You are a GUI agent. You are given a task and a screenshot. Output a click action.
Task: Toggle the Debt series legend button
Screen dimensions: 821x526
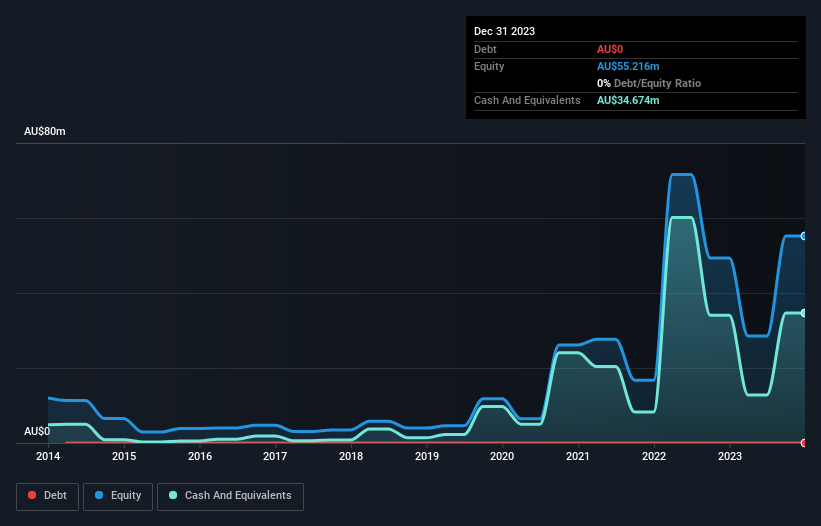click(48, 497)
